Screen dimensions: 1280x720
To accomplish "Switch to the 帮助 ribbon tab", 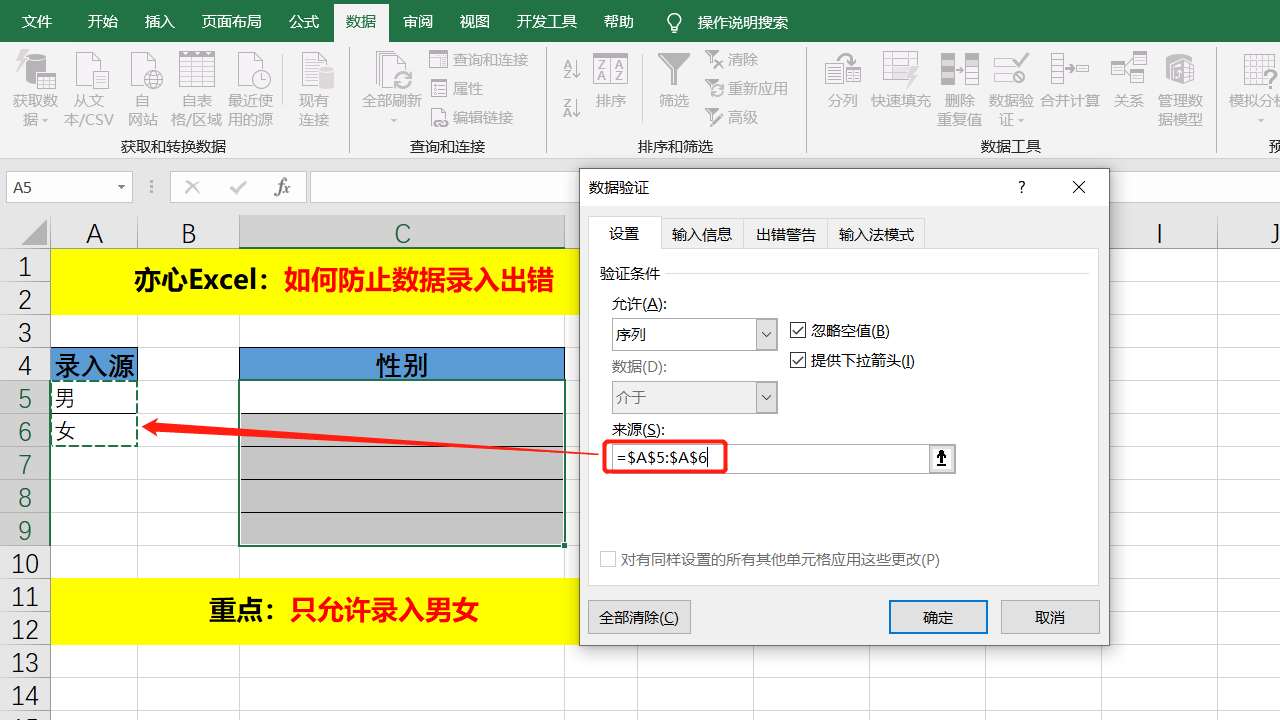I will click(619, 22).
